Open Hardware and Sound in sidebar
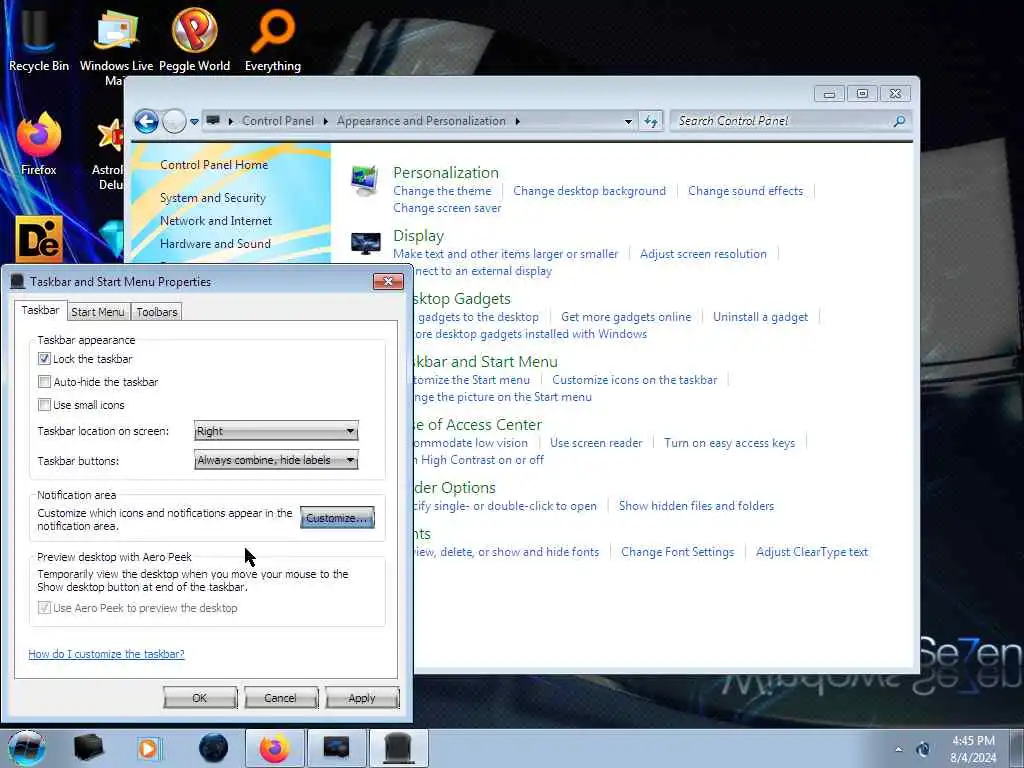The width and height of the screenshot is (1024, 768). [x=215, y=244]
